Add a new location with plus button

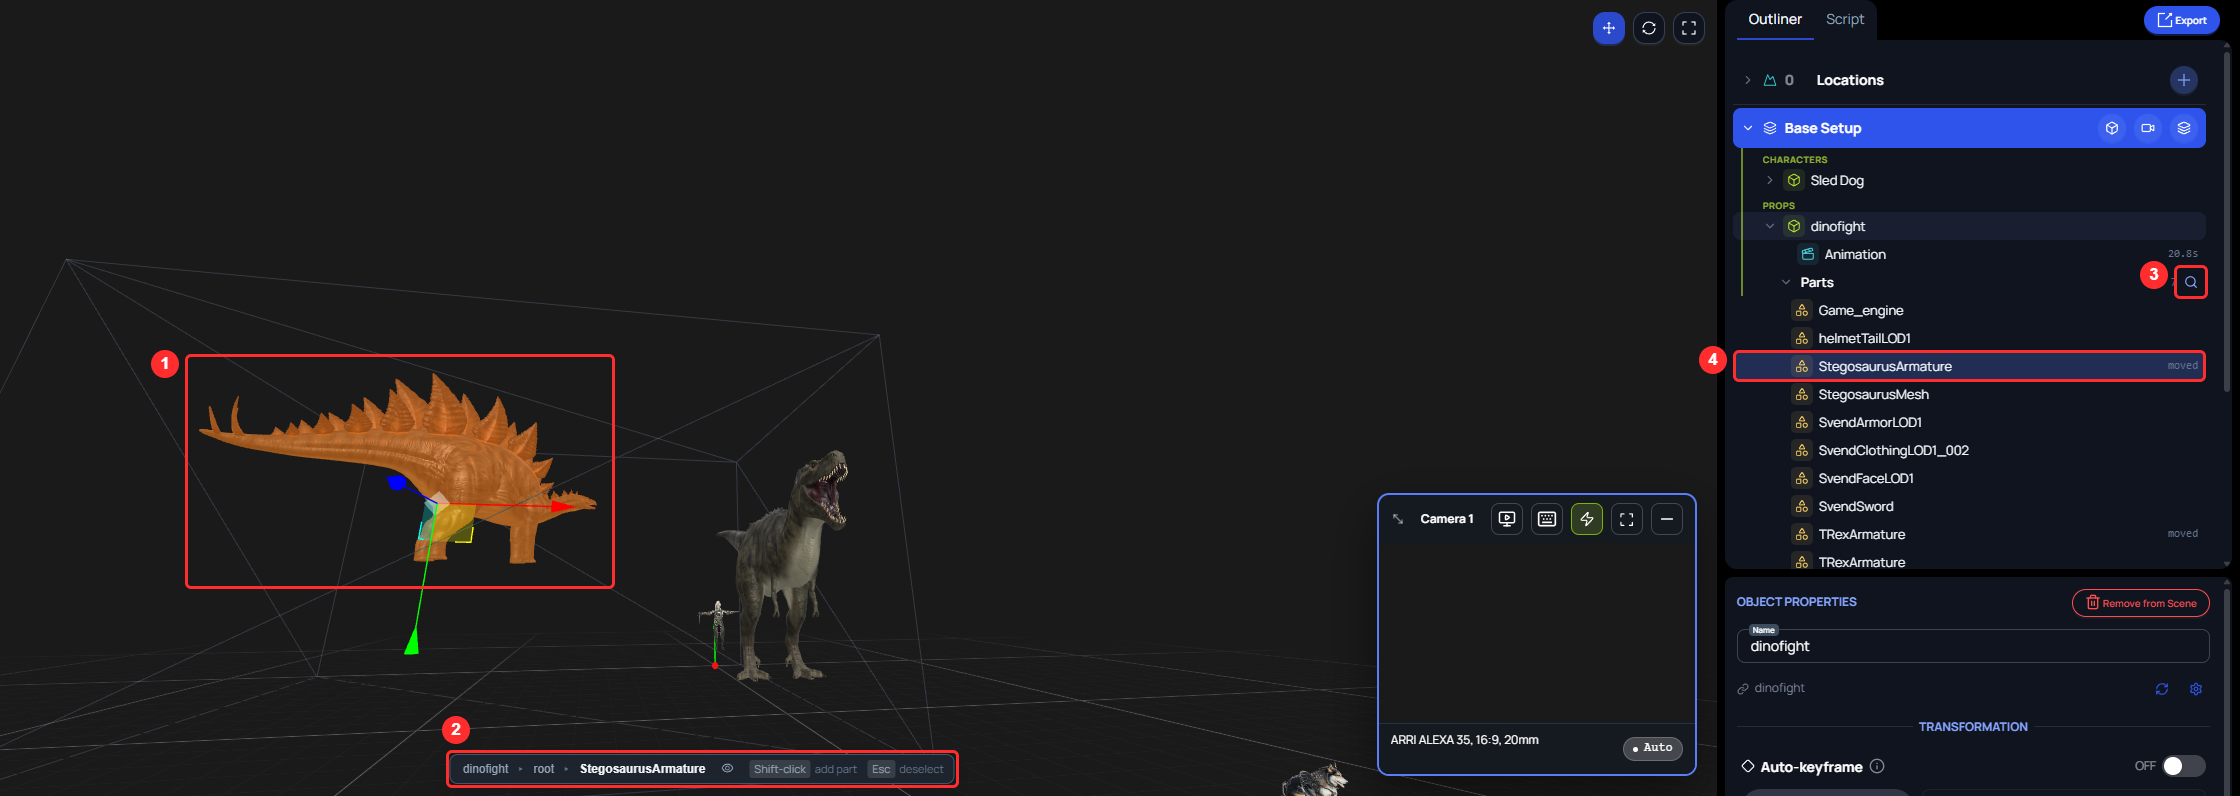2184,80
